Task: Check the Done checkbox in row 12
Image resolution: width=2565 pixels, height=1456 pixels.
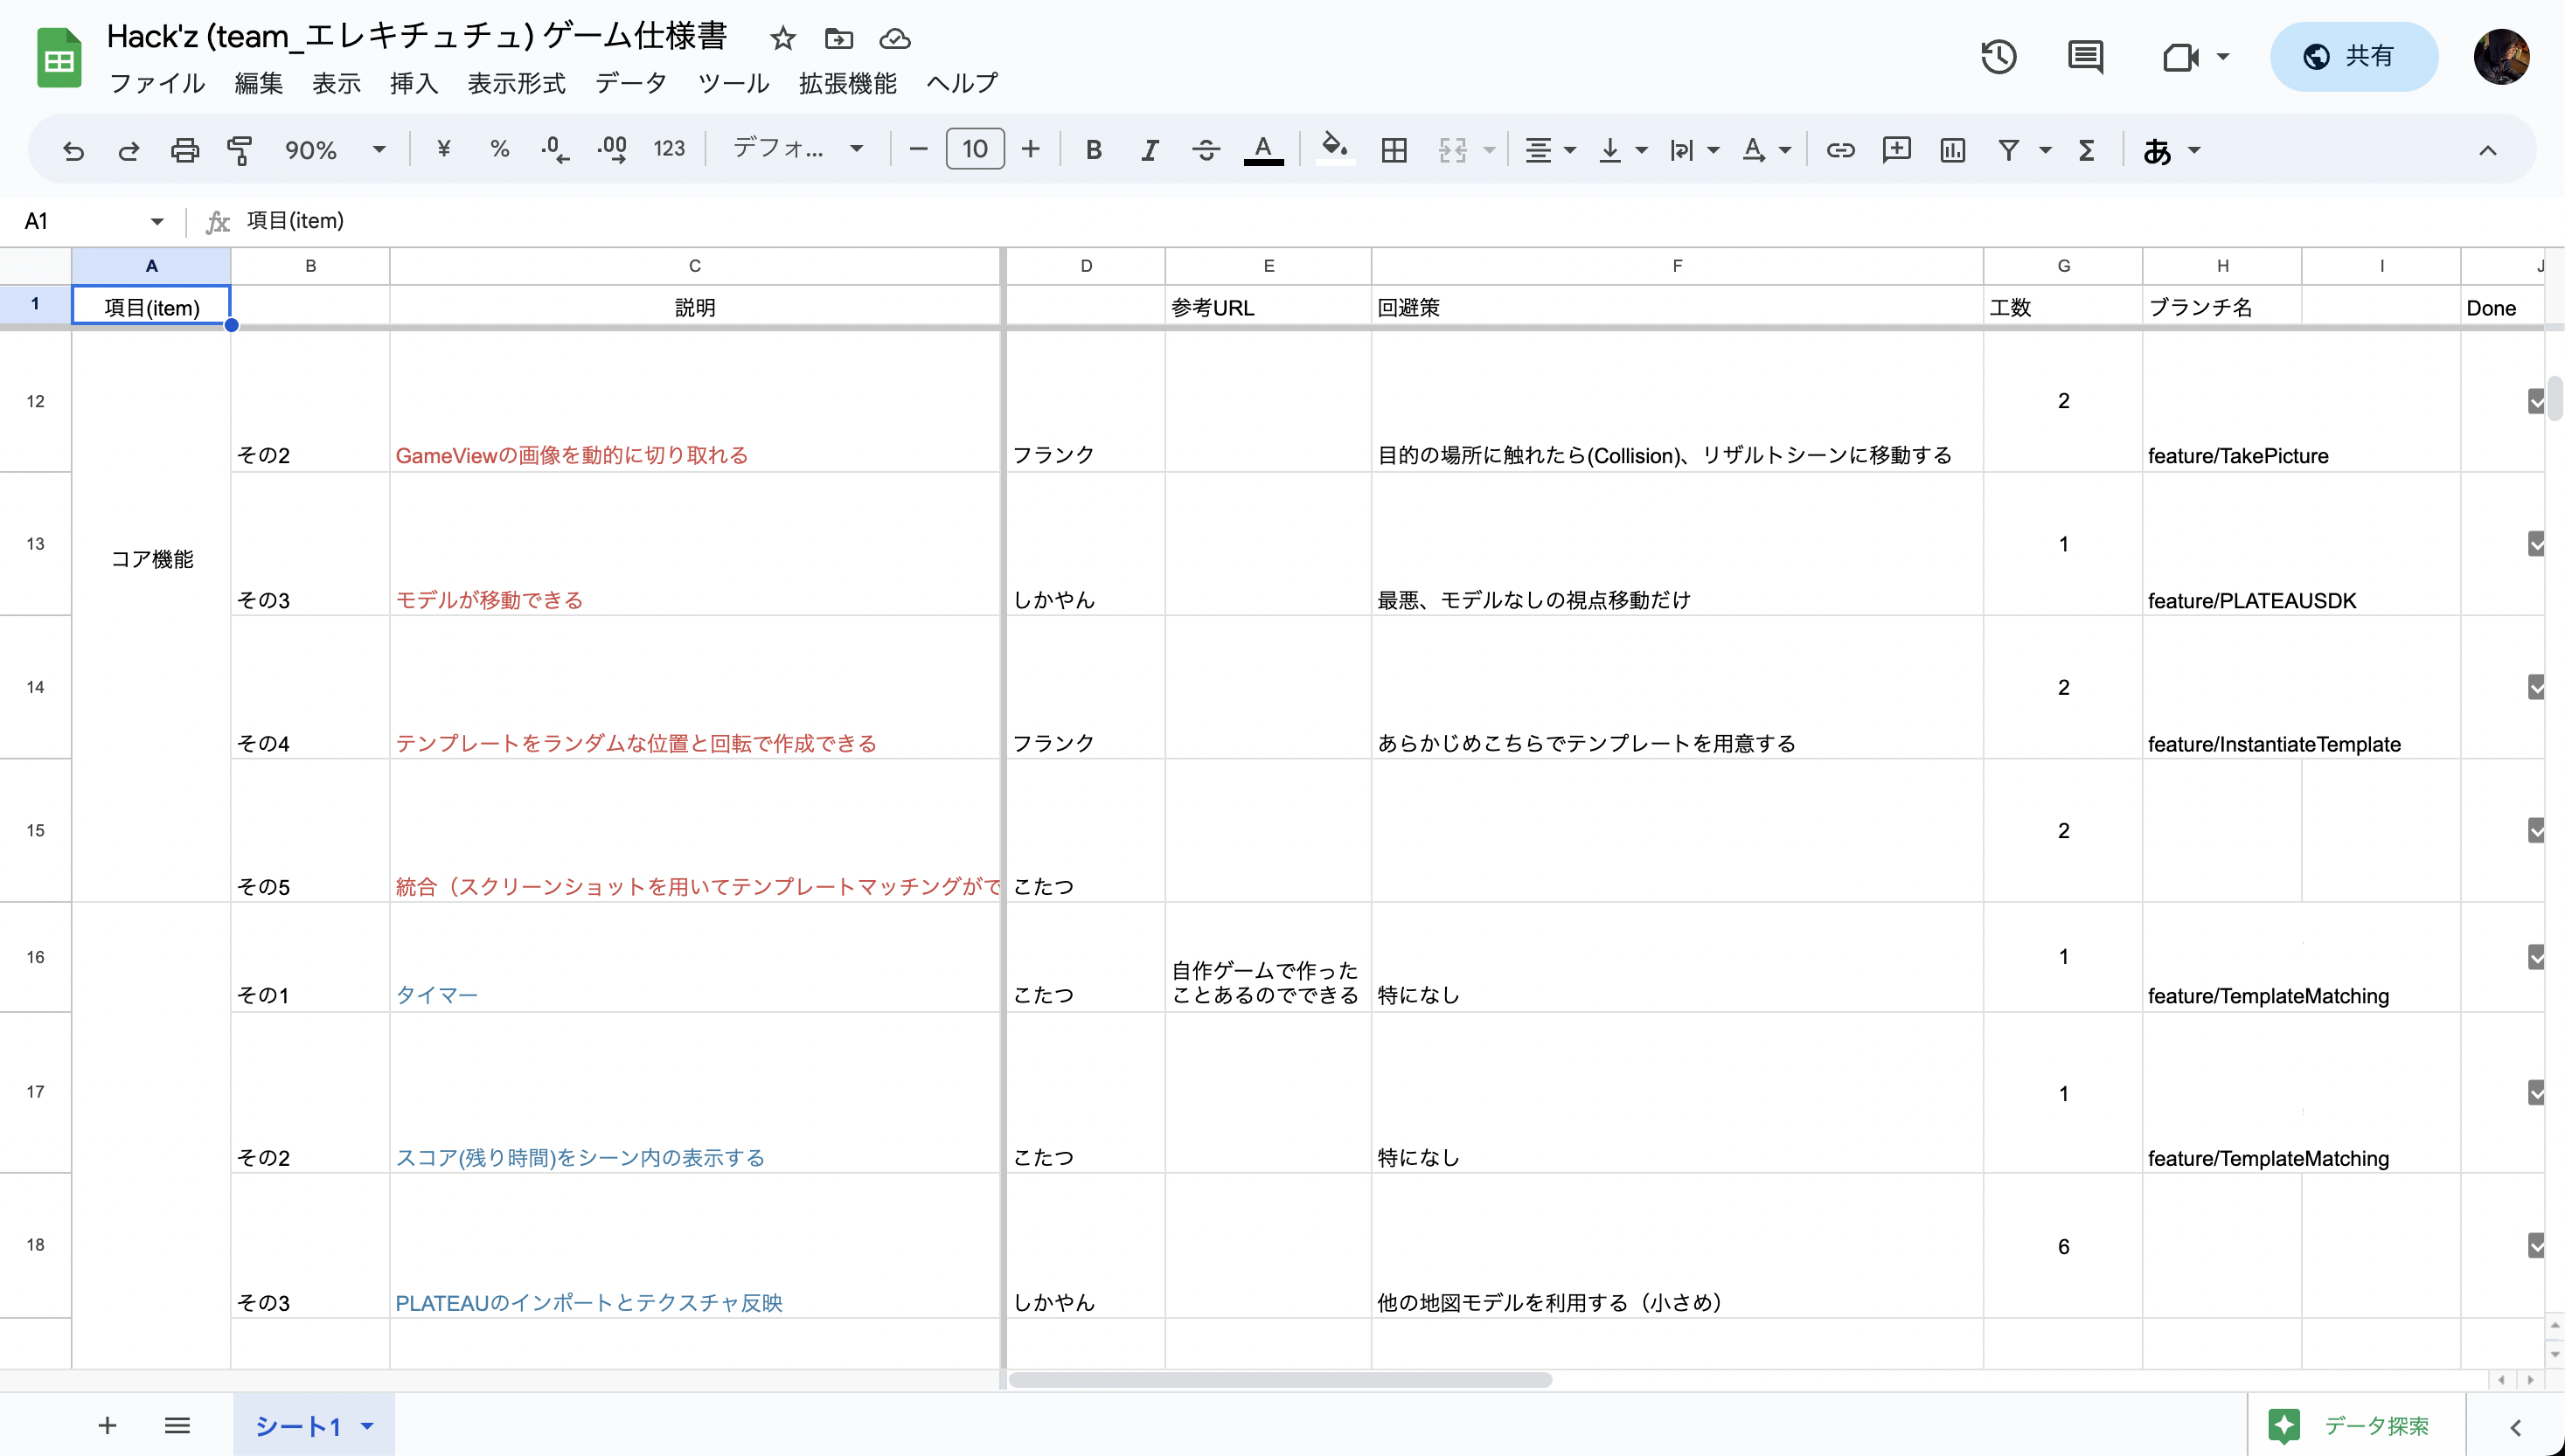Action: [x=2536, y=400]
